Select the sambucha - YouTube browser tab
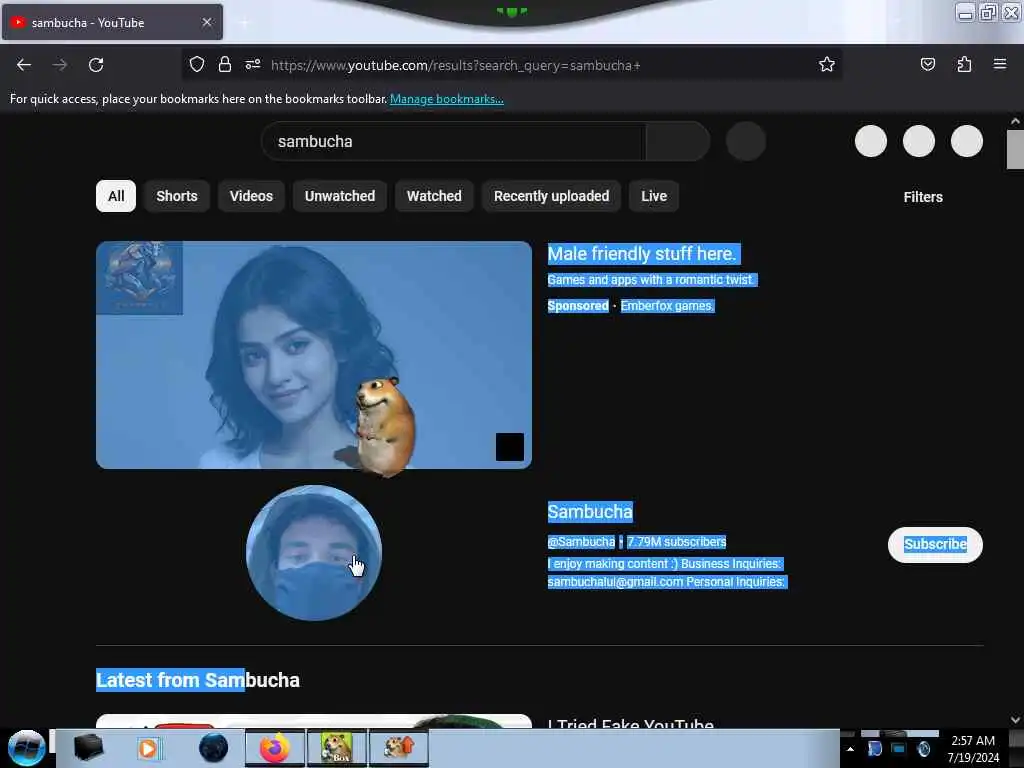Viewport: 1024px width, 768px height. click(x=112, y=22)
